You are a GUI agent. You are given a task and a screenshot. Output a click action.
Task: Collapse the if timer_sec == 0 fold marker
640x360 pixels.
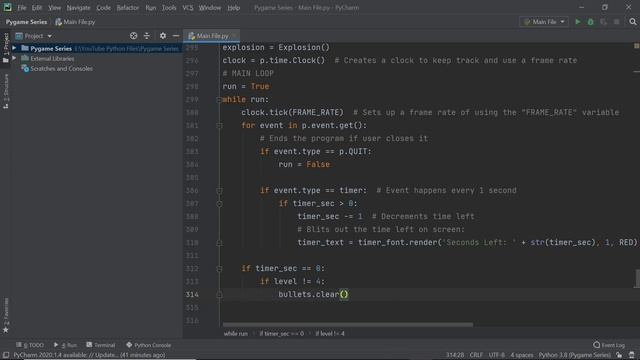pyautogui.click(x=219, y=269)
